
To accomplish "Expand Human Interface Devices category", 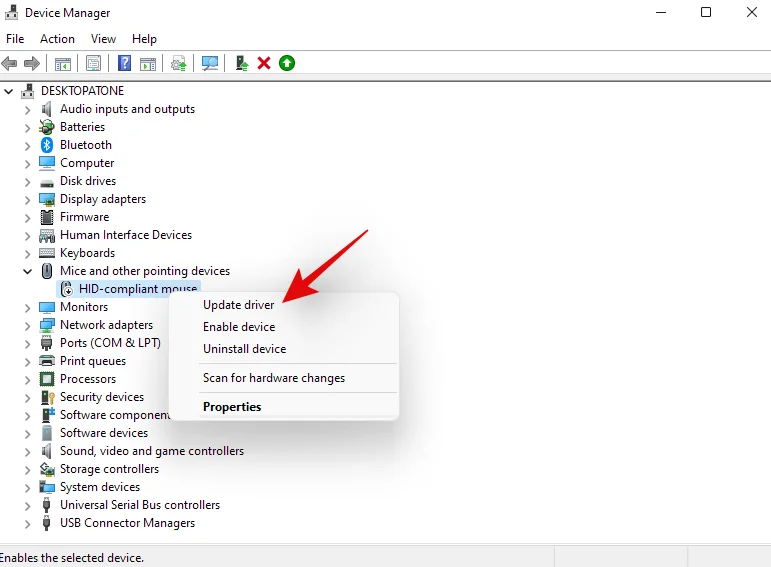I will pos(28,236).
